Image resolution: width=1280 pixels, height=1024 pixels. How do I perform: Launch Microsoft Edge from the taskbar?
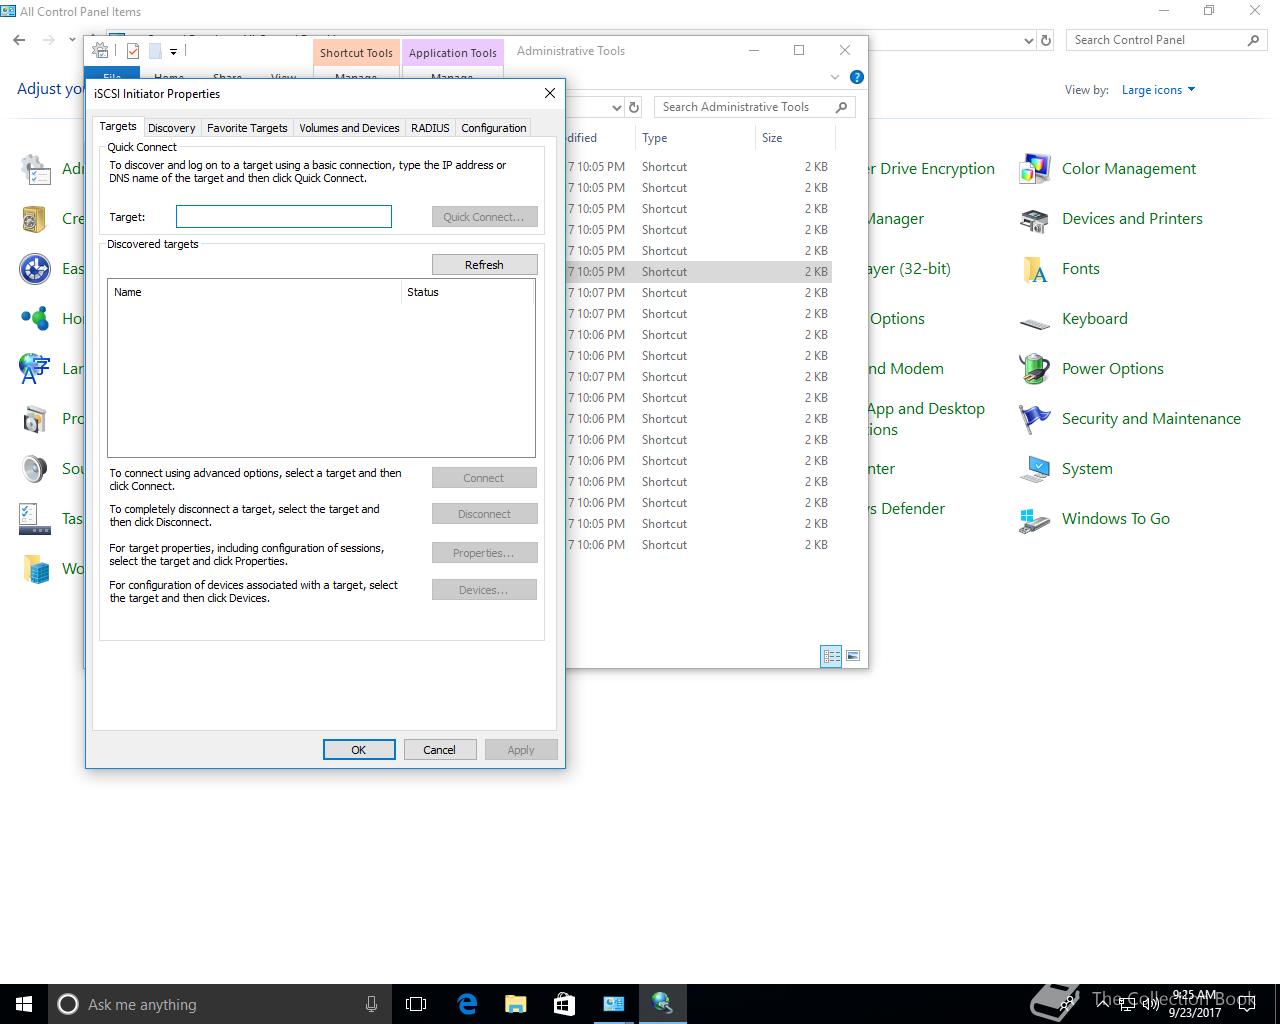467,1004
